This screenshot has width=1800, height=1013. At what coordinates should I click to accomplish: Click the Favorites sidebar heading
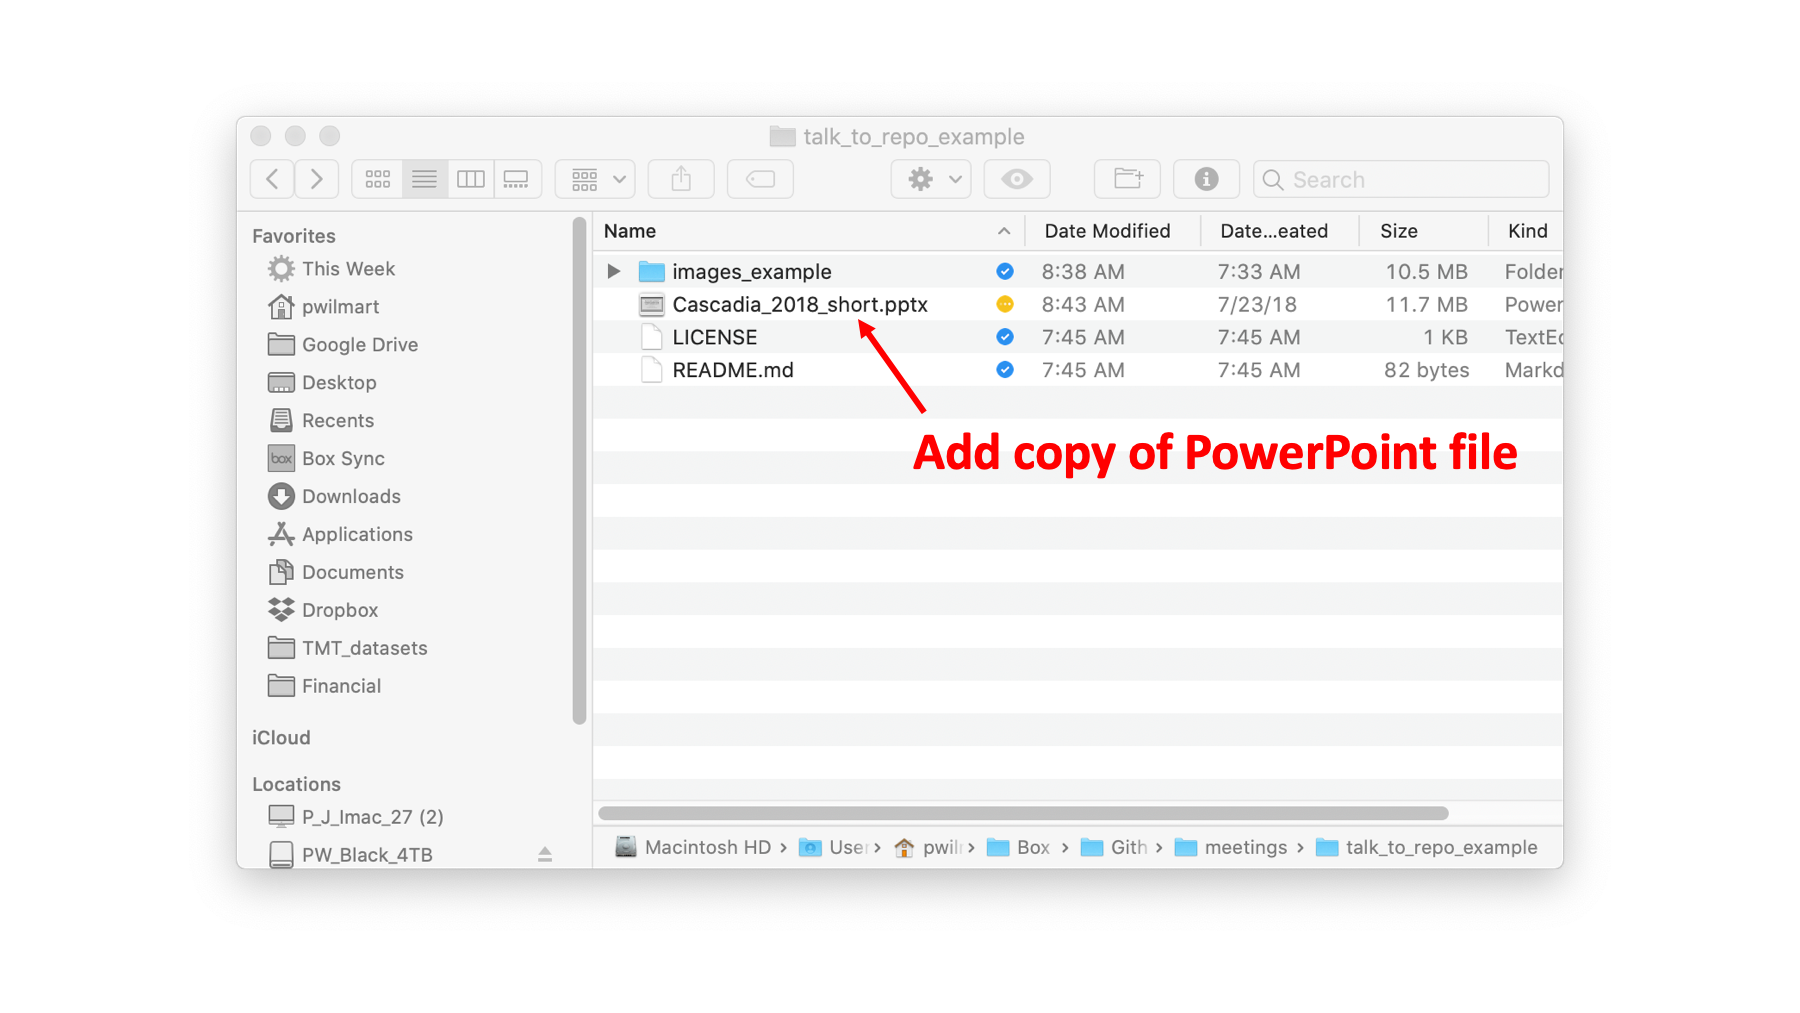294,236
